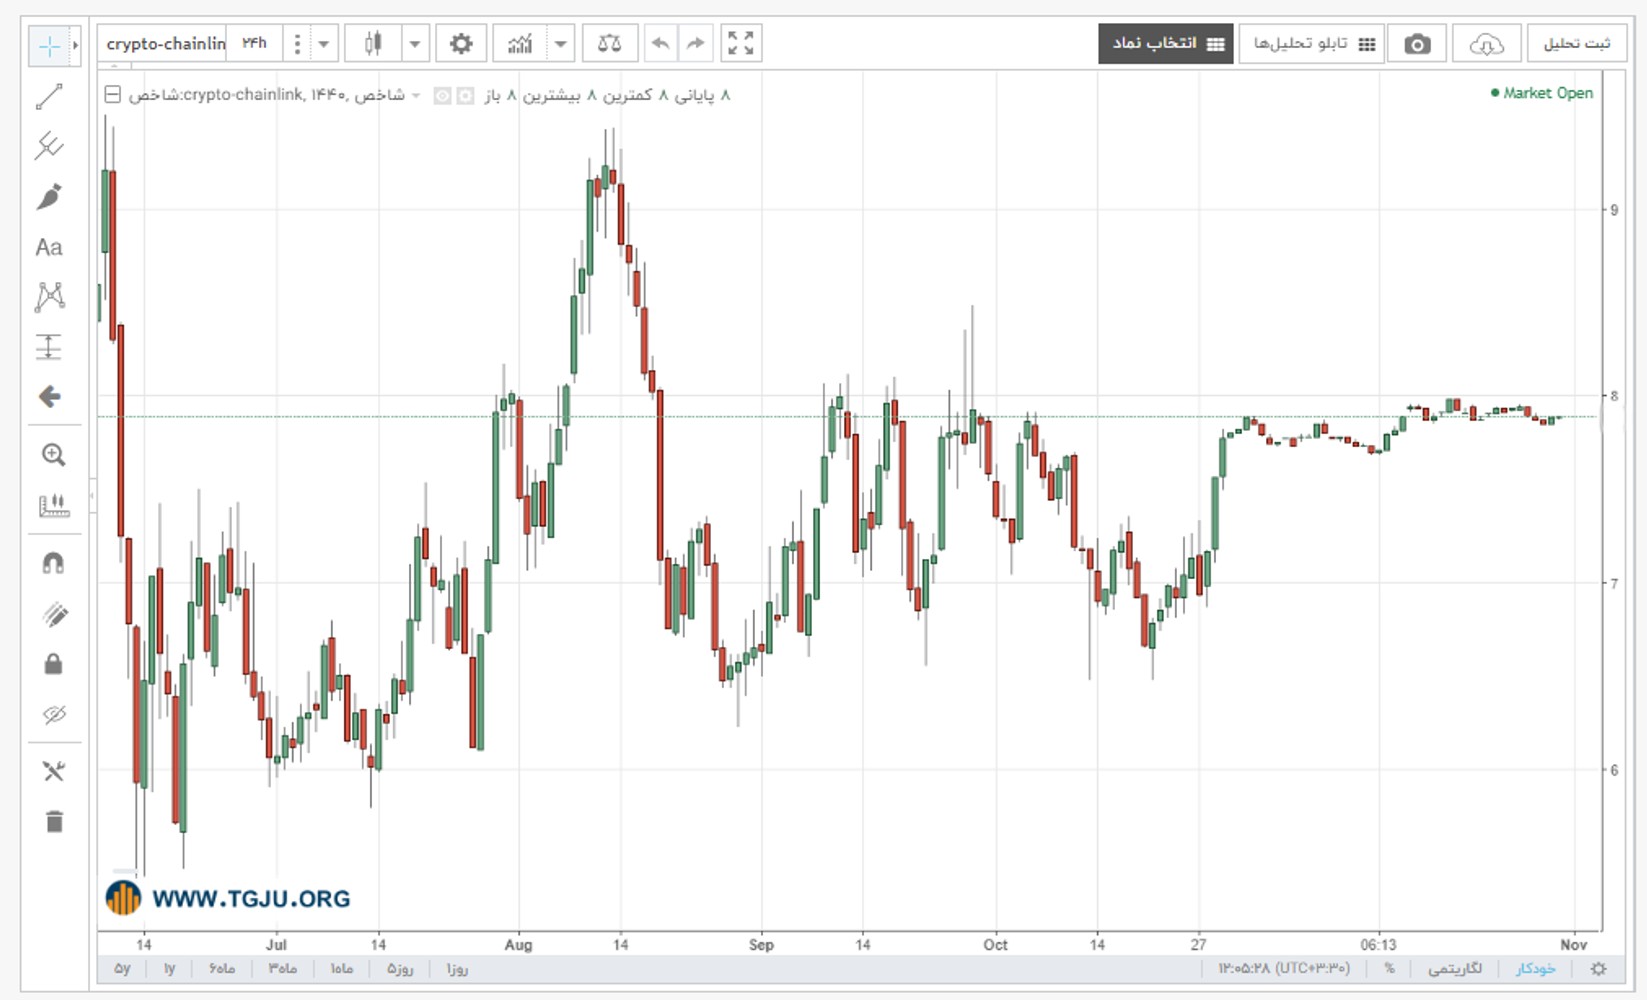Select the Aa text annotation tool

pyautogui.click(x=49, y=247)
